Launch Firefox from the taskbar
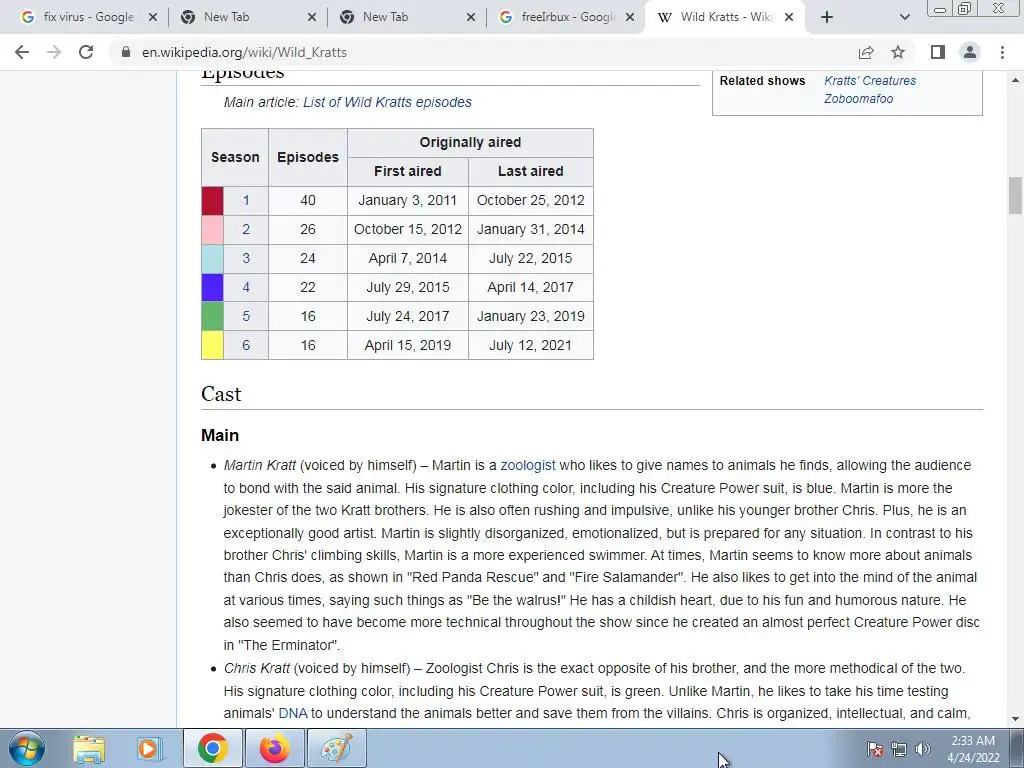This screenshot has height=768, width=1024. 274,748
